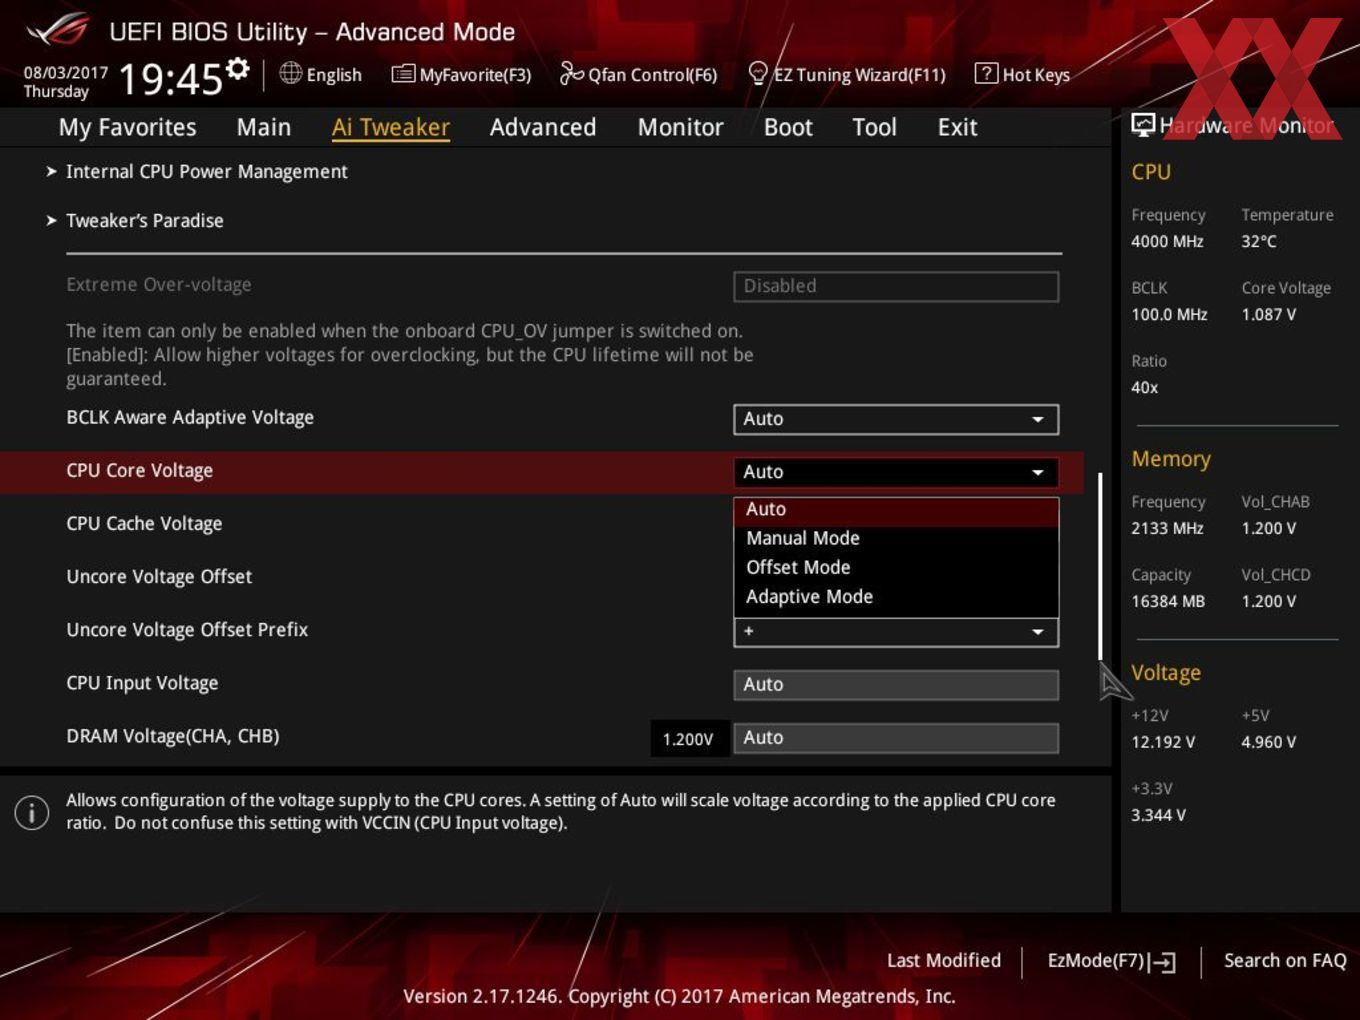Click the CPU Input Voltage field
The height and width of the screenshot is (1020, 1360).
896,684
